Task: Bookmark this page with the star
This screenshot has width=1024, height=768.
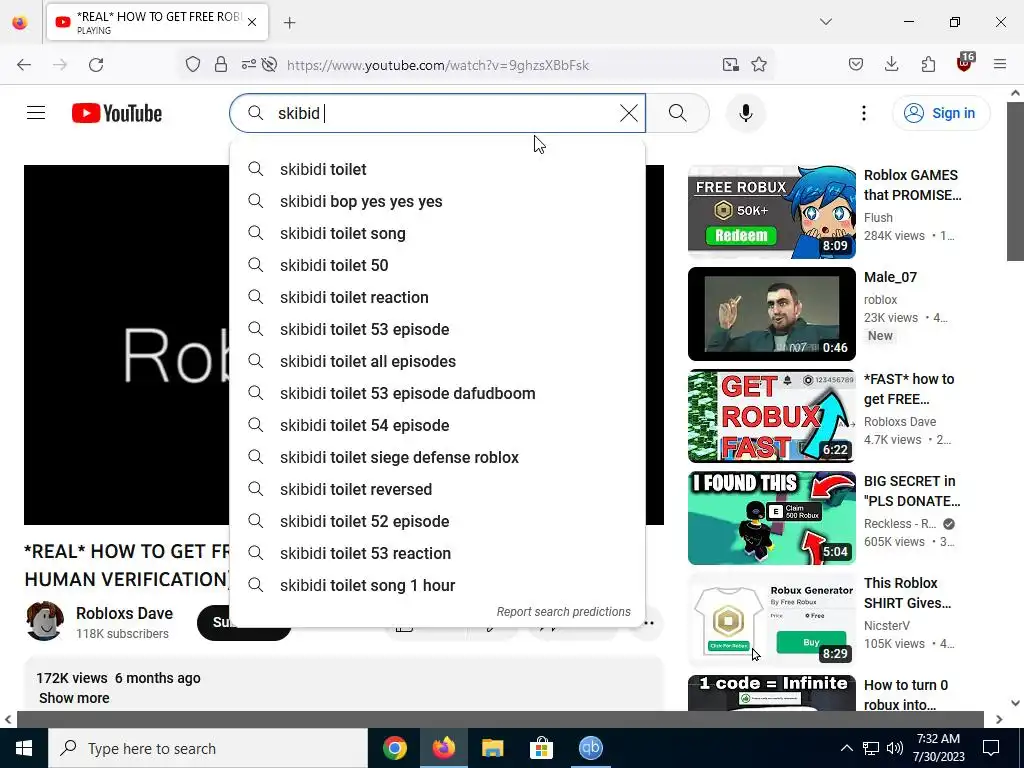Action: tap(759, 65)
